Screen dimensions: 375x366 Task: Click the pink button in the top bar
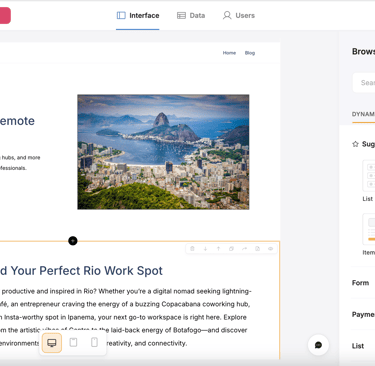tap(5, 16)
